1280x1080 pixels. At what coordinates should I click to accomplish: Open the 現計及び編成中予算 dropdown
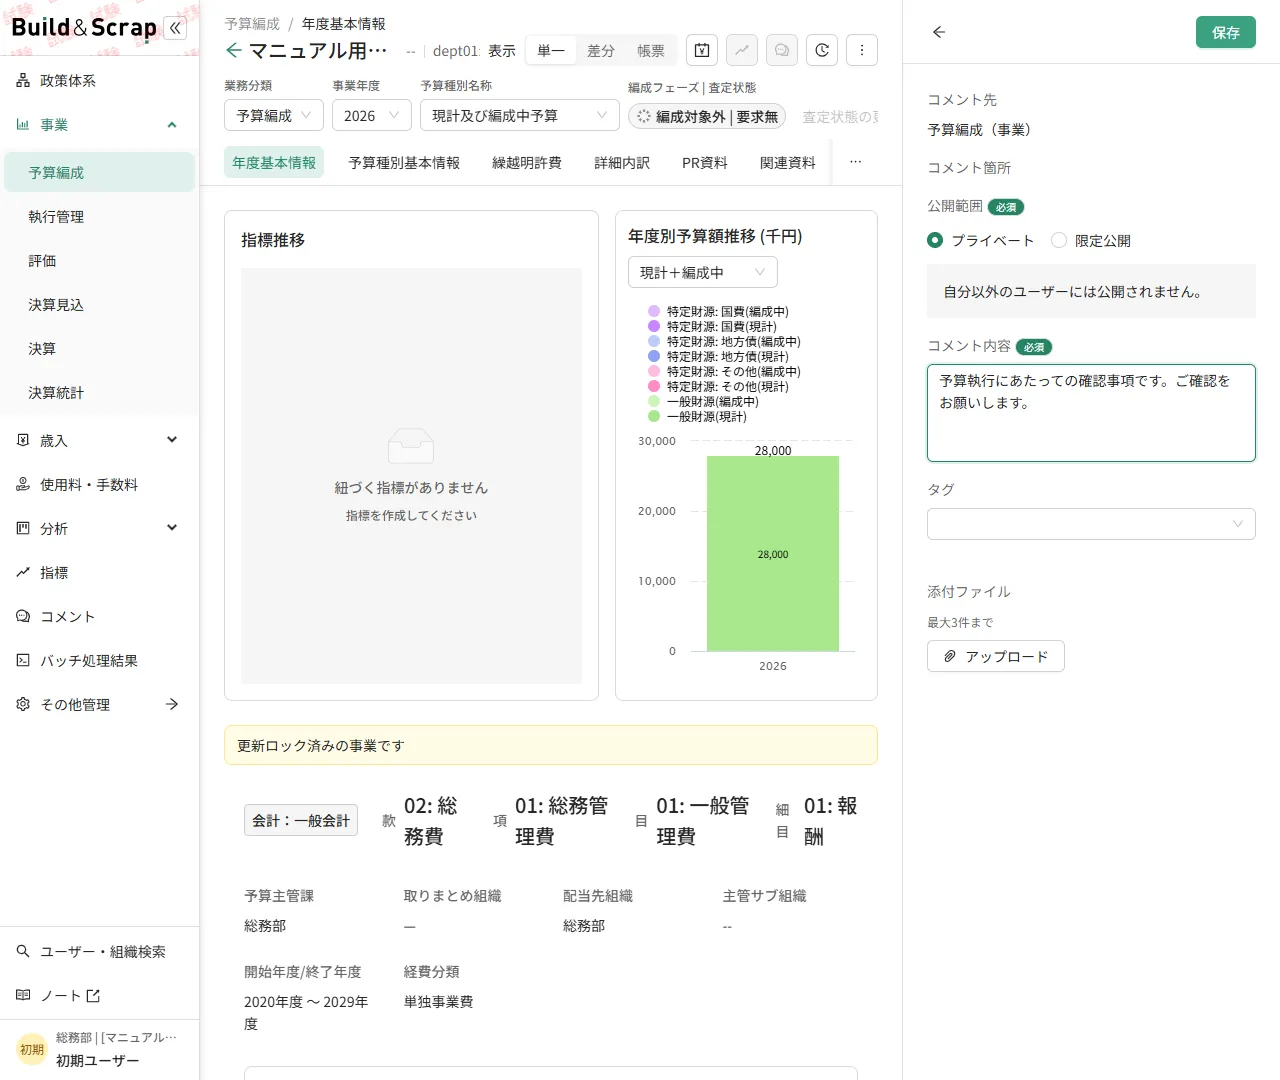coord(520,115)
